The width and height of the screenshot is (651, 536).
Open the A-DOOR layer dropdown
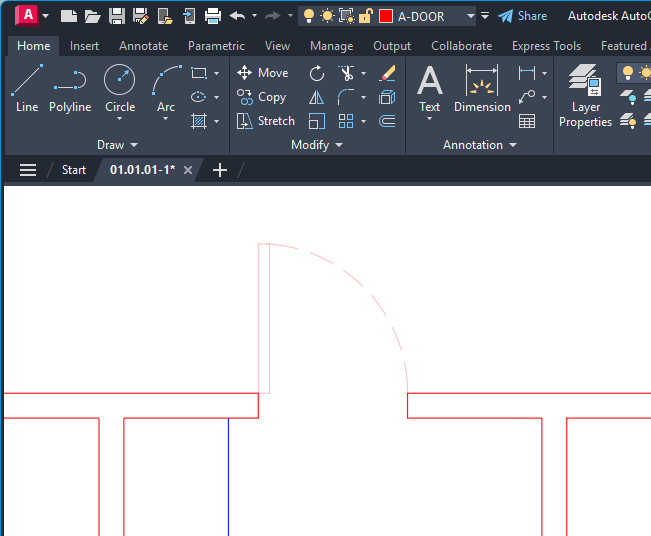pyautogui.click(x=471, y=16)
